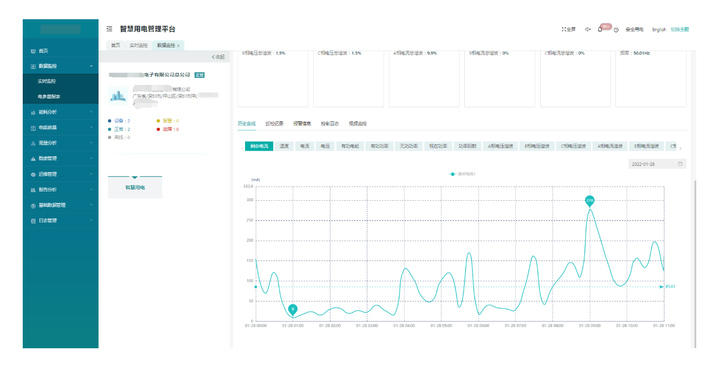Select the 报警信息 tab
The width and height of the screenshot is (720, 370).
tap(302, 123)
